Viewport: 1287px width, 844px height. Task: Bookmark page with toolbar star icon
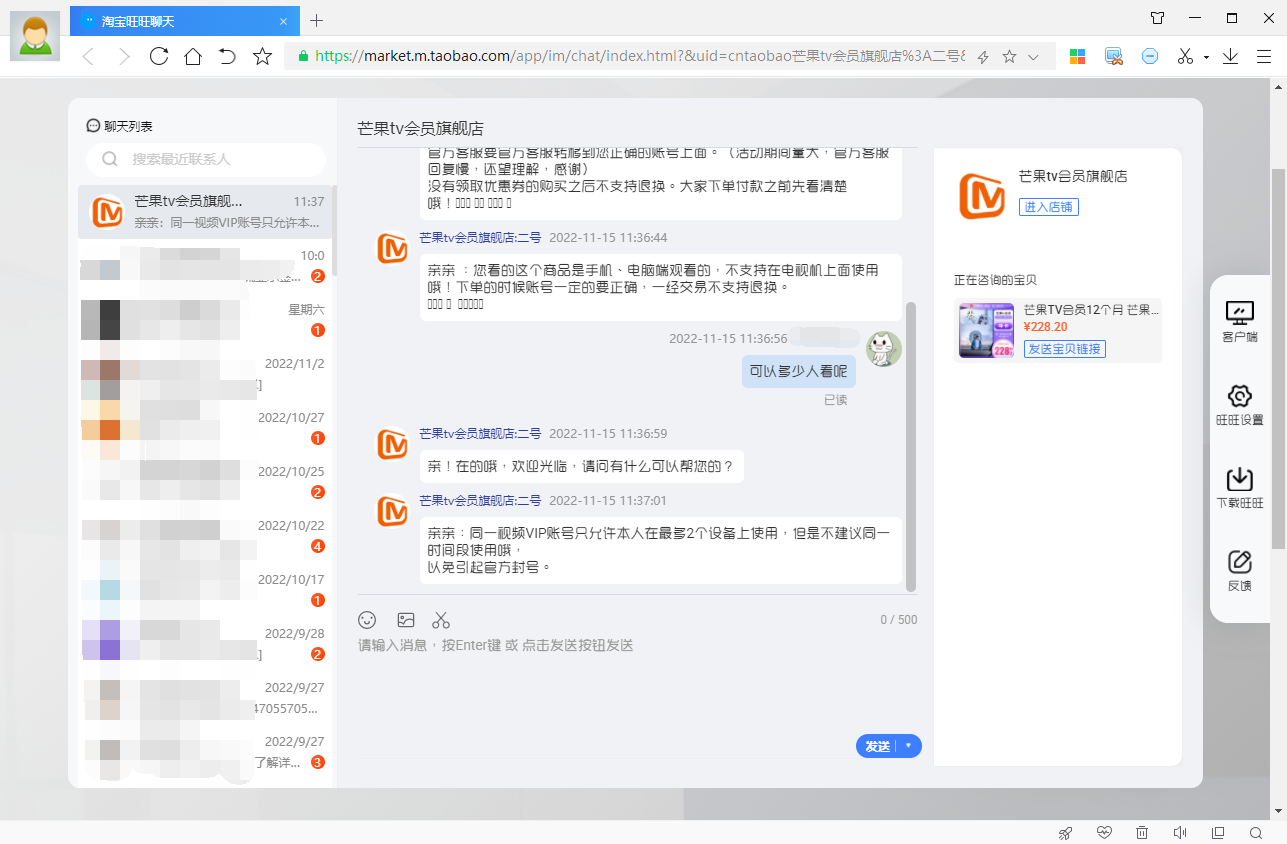pyautogui.click(x=262, y=56)
